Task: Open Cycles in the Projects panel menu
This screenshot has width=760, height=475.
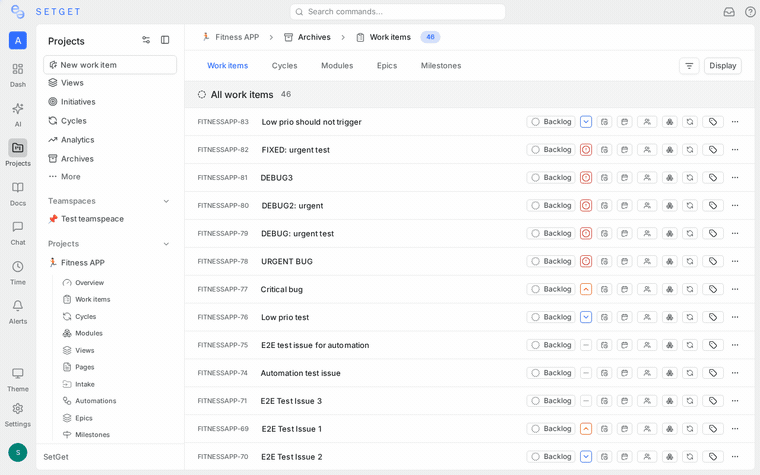Action: [67, 121]
